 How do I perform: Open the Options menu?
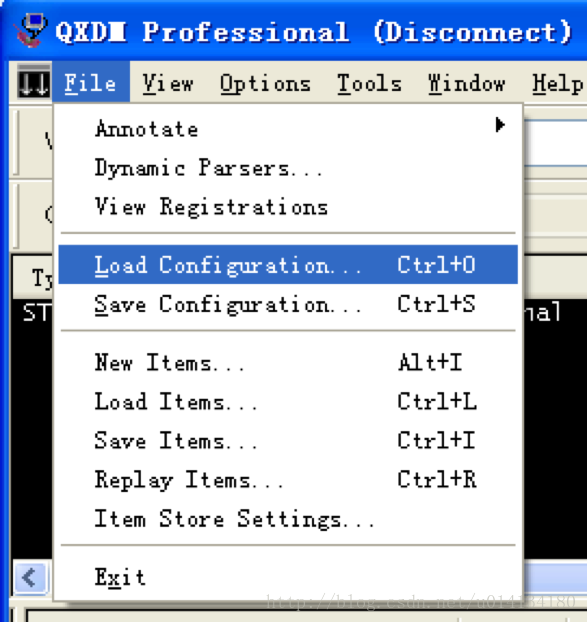[x=265, y=83]
